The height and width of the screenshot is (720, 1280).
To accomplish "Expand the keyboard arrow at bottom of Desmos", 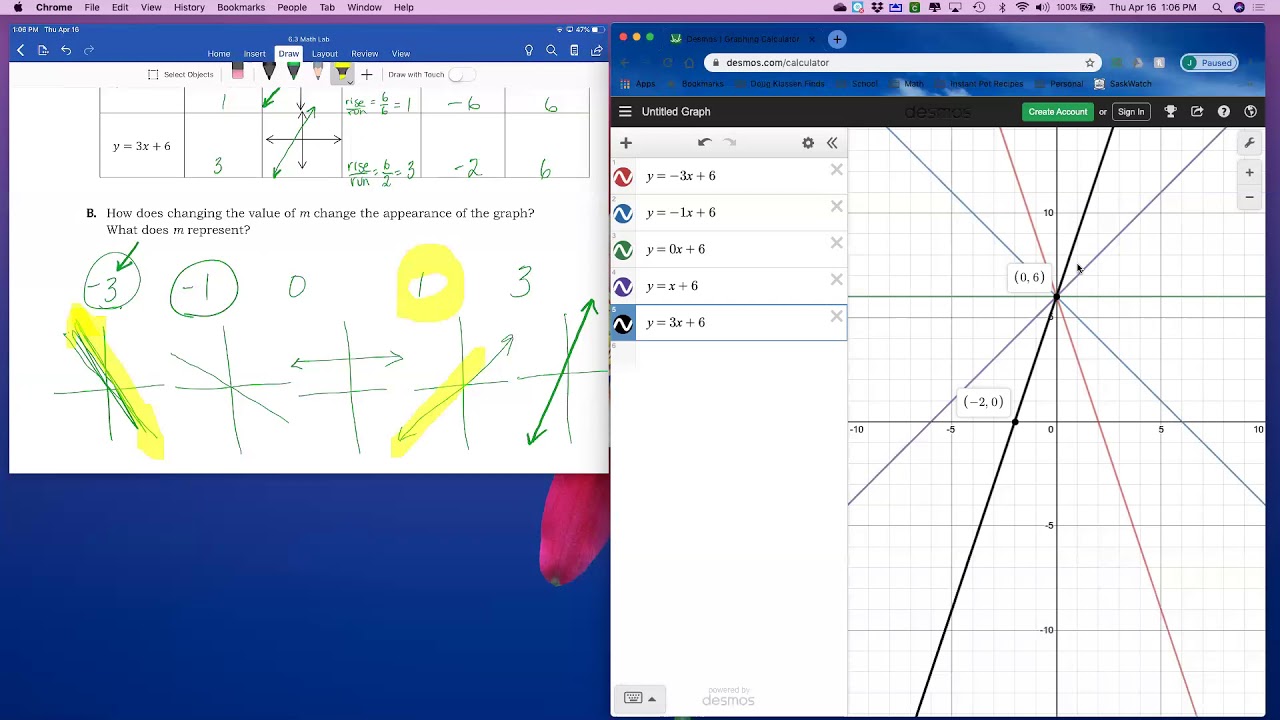I will [652, 699].
